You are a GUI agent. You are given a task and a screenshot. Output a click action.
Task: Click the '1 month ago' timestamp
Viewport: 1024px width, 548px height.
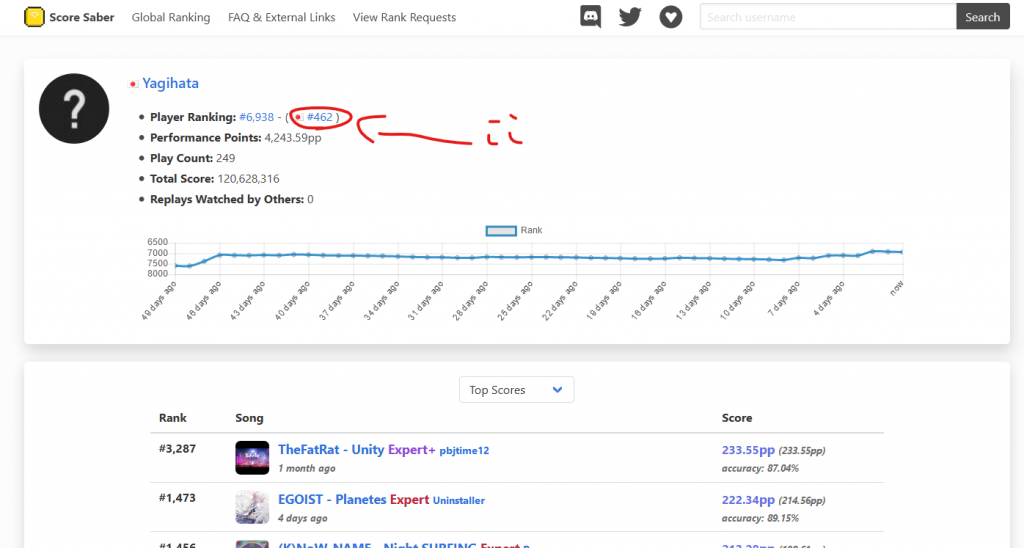tap(307, 468)
